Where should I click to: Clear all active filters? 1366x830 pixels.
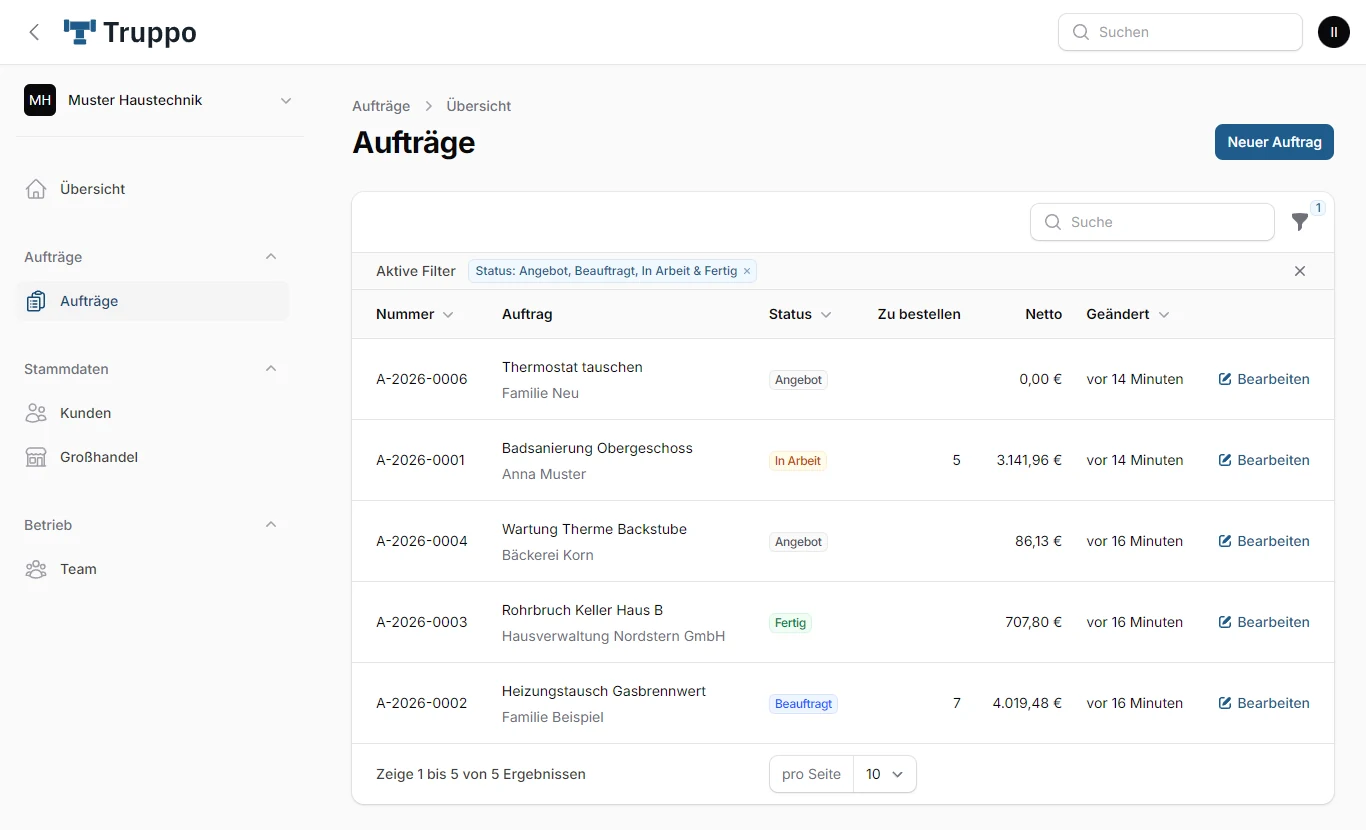1300,271
